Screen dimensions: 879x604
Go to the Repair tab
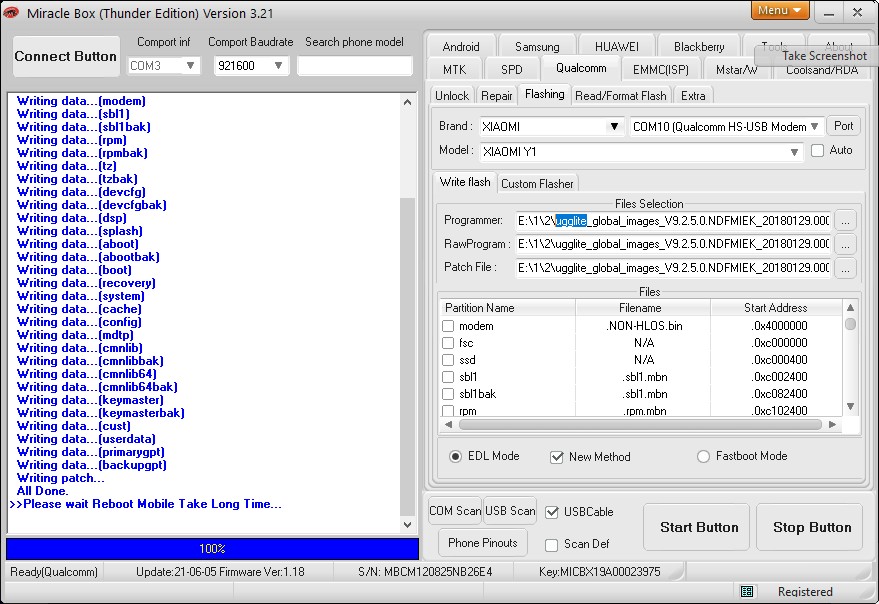pos(497,96)
